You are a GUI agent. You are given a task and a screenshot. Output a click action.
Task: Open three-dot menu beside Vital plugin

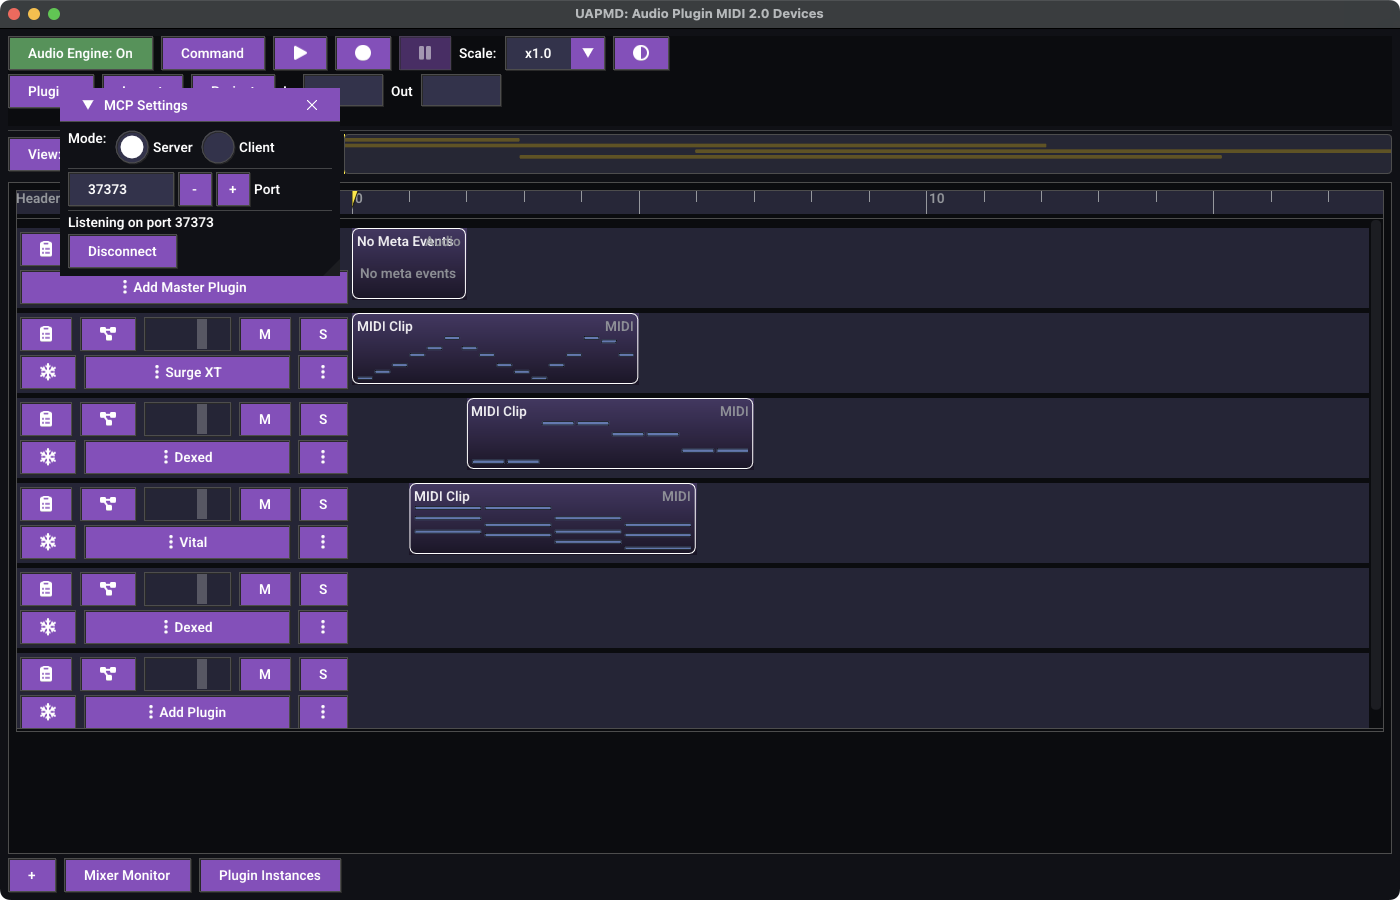pyautogui.click(x=323, y=542)
